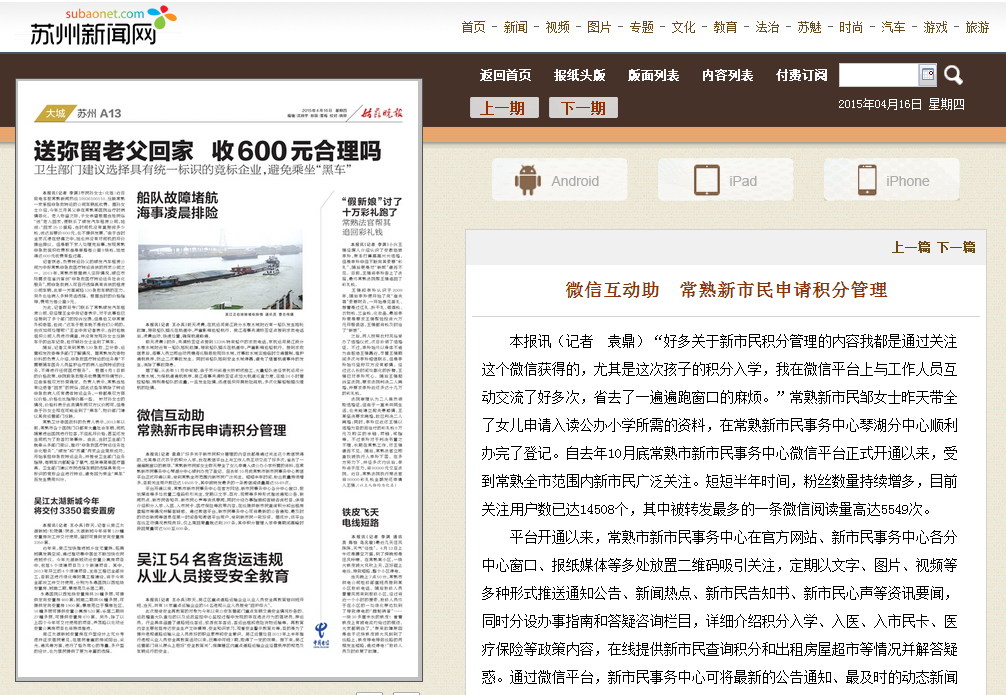Click the 姑苏晚报 masthead on page
Viewport: 1006px width, 695px height.
click(x=382, y=113)
